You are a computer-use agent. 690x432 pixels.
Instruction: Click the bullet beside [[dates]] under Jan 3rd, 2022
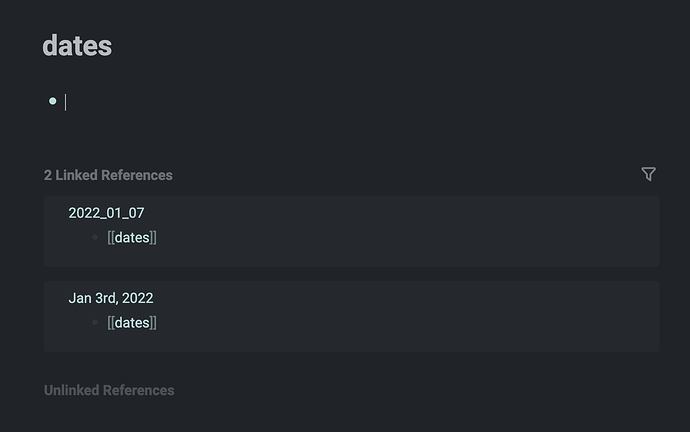pyautogui.click(x=95, y=322)
